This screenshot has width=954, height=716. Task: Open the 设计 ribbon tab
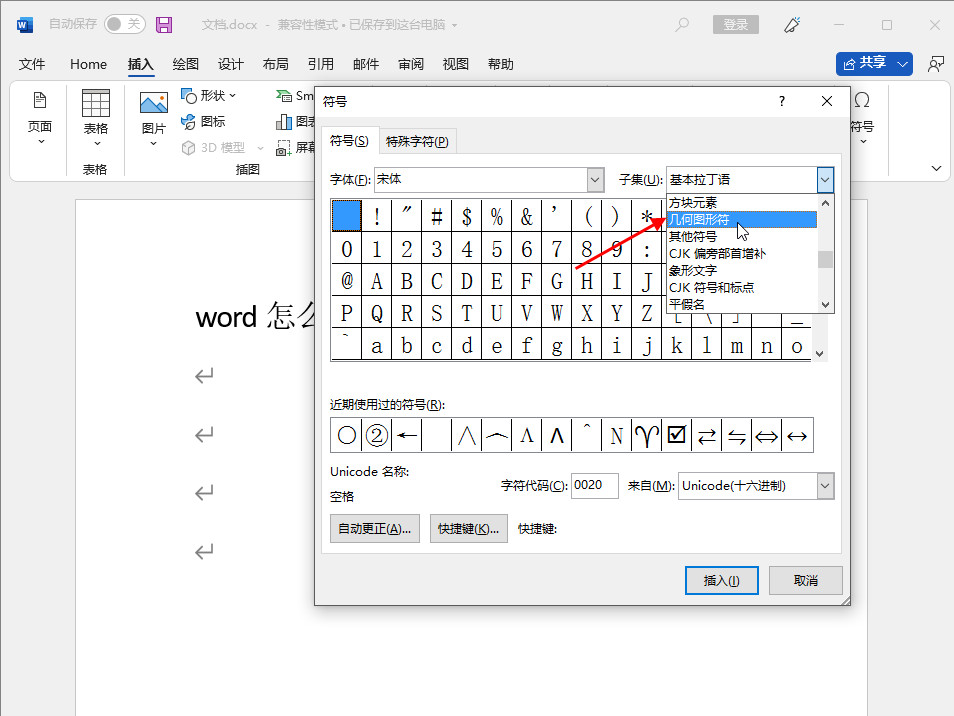(x=231, y=64)
